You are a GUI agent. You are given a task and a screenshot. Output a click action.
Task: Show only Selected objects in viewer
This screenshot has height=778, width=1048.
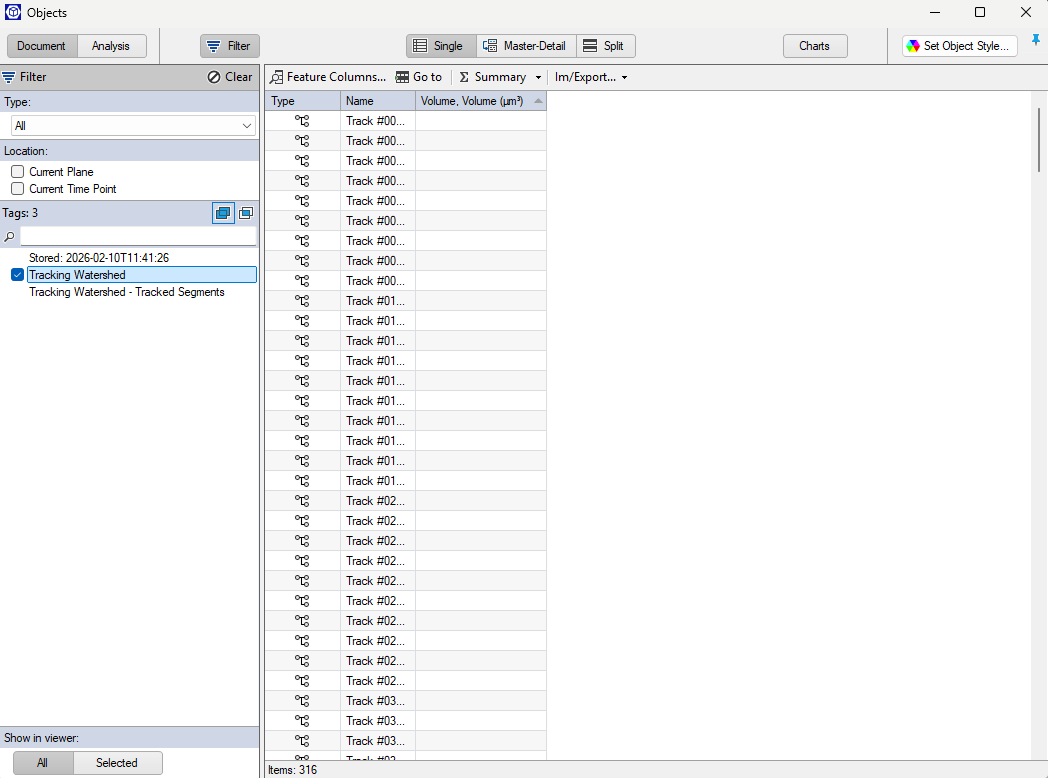(x=117, y=762)
